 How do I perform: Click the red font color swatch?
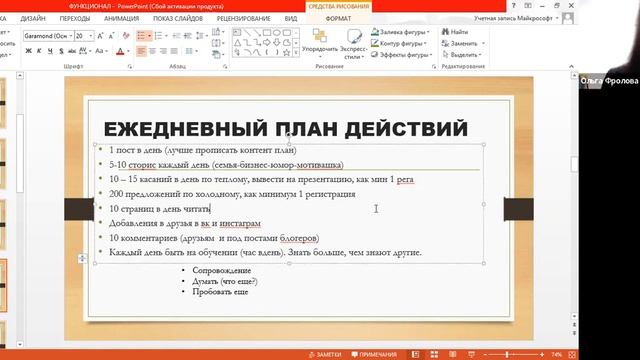pos(120,51)
